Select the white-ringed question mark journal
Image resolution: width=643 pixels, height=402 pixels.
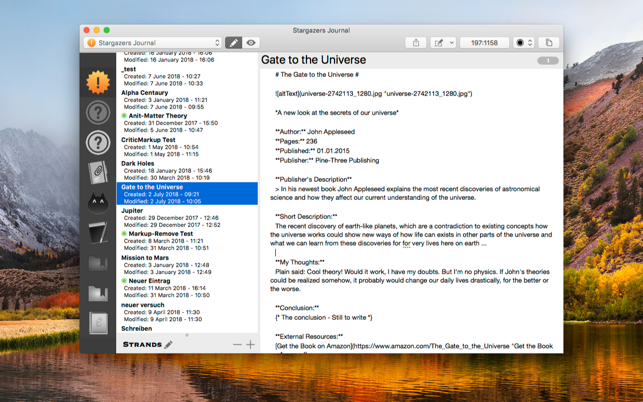(98, 142)
